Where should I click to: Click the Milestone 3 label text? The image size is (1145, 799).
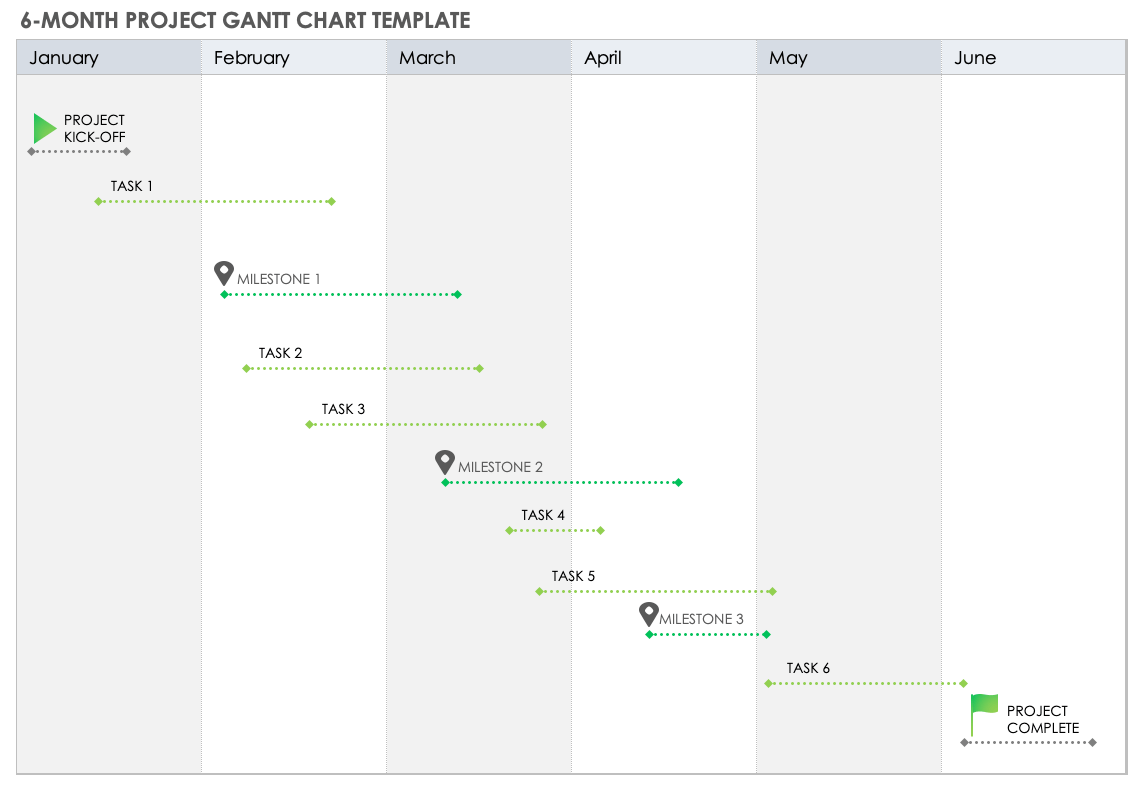702,618
